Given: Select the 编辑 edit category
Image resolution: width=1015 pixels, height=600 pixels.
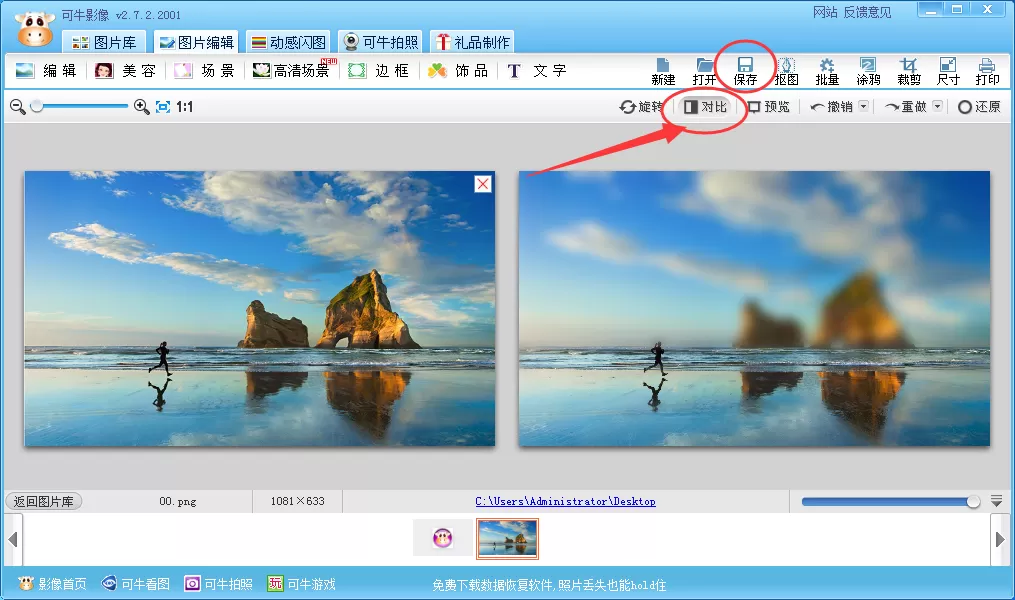Looking at the screenshot, I should (x=45, y=71).
